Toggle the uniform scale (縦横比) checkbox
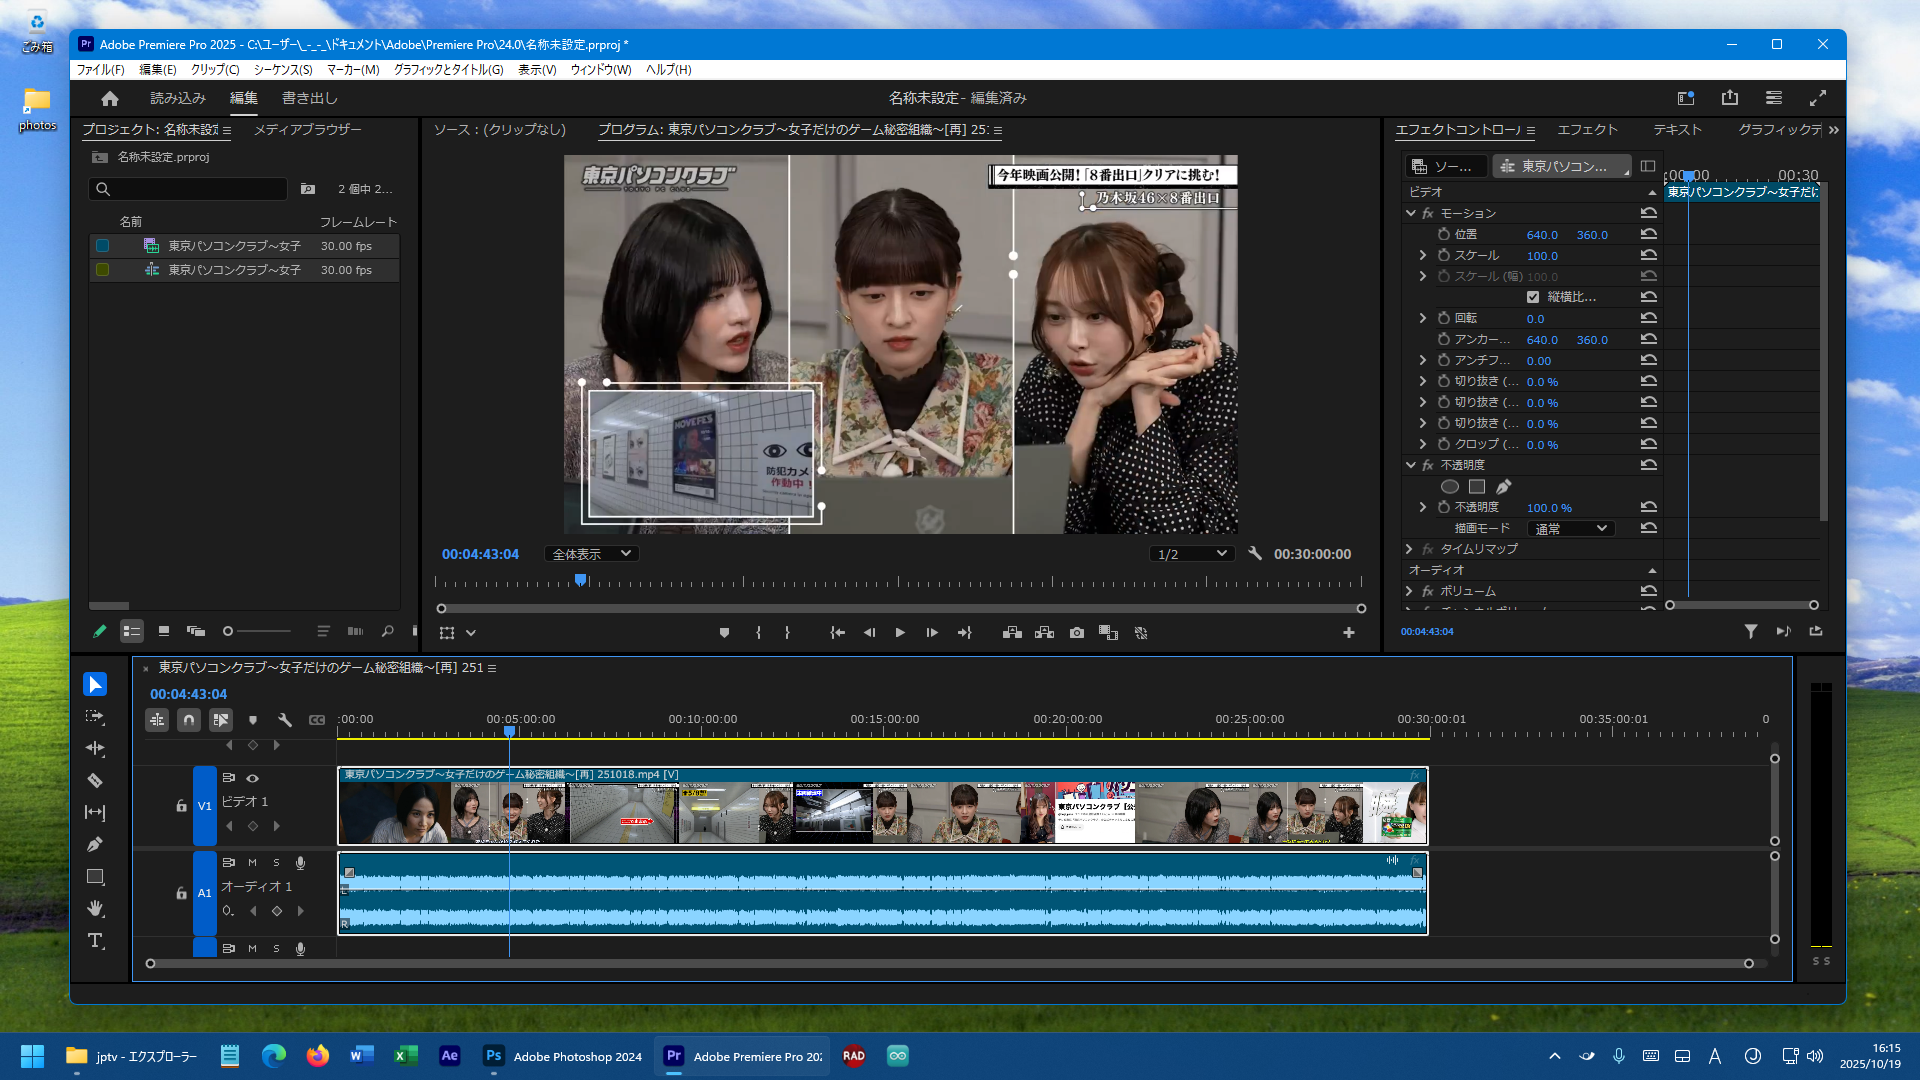 pos(1532,297)
